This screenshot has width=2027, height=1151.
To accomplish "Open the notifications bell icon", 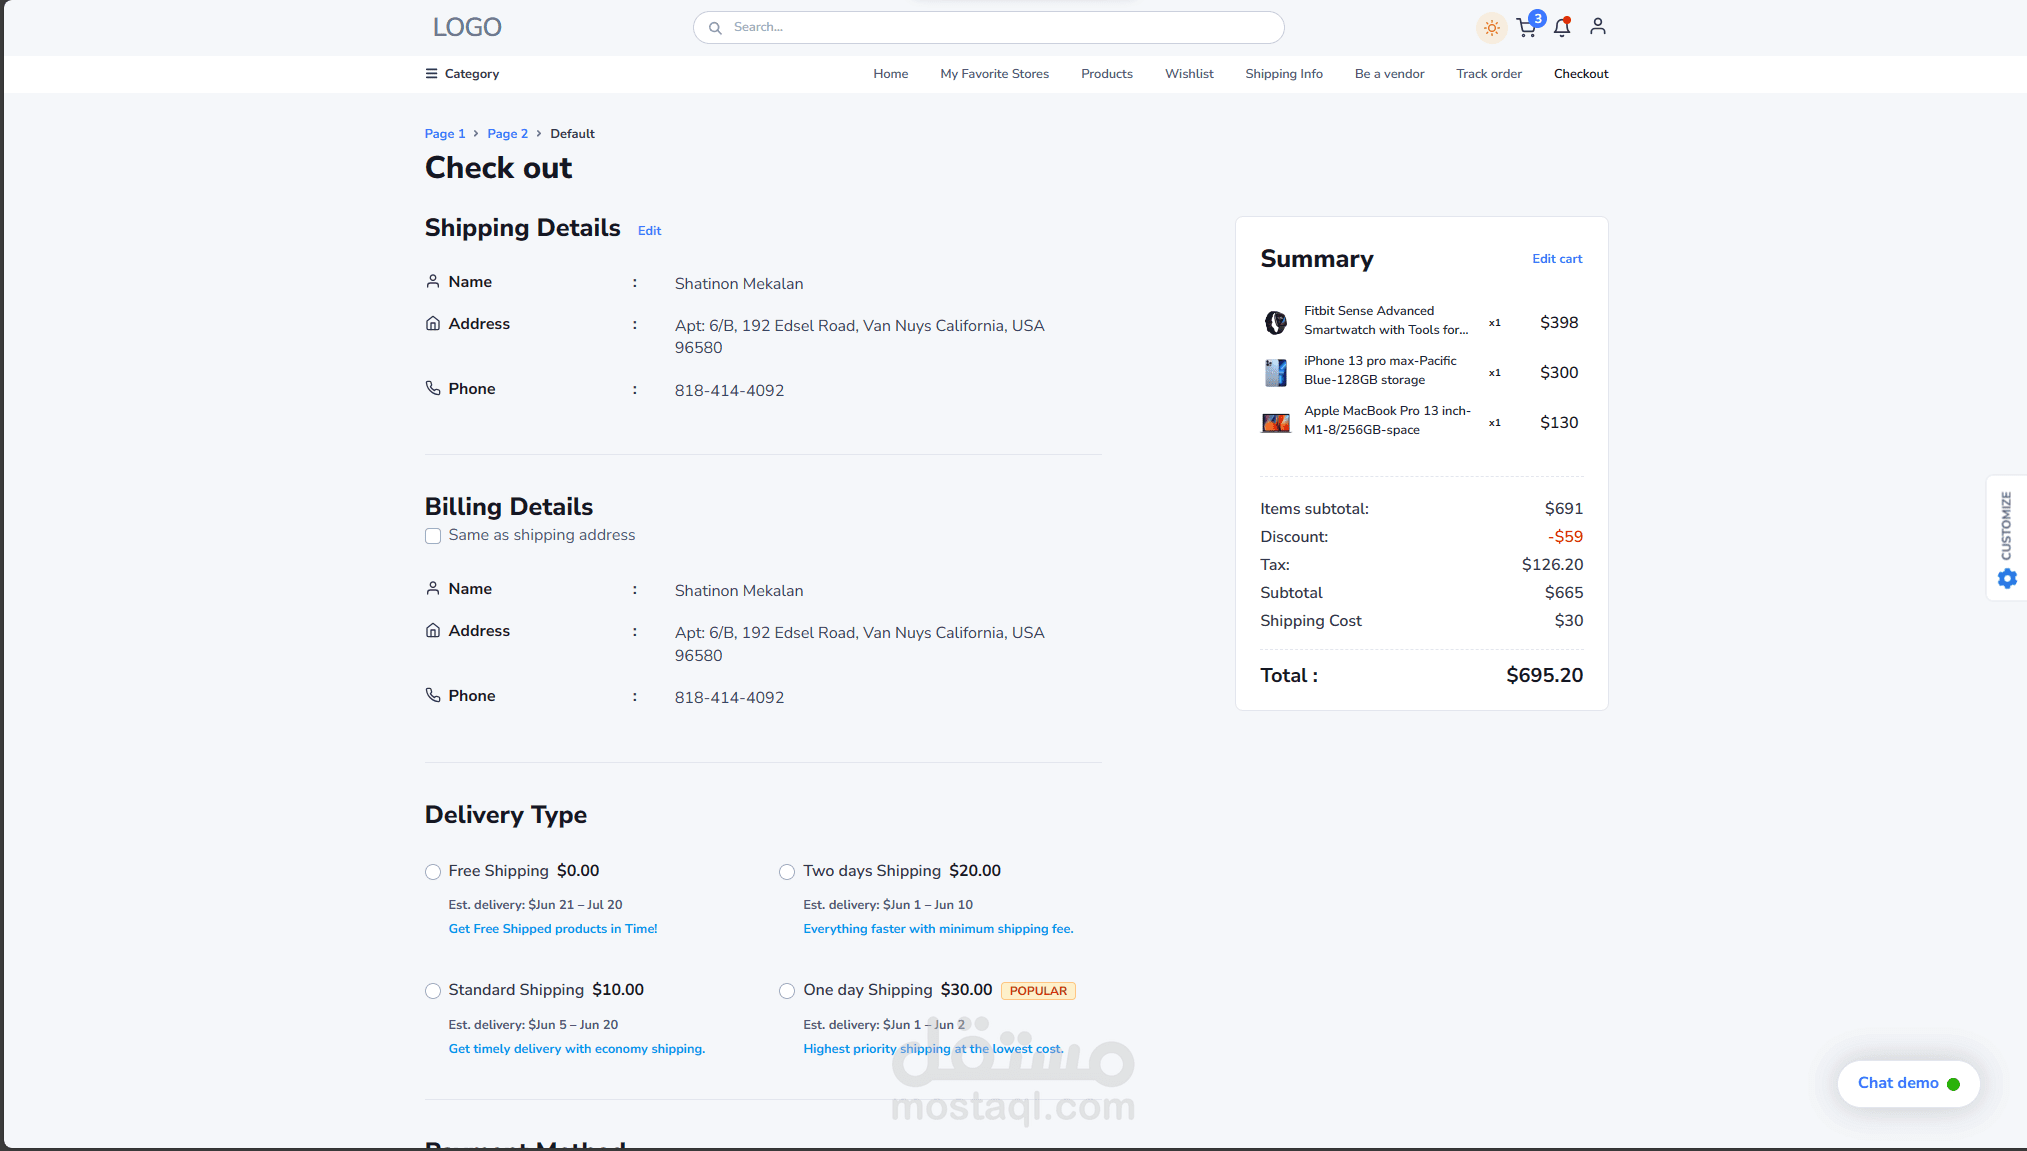I will pos(1562,28).
